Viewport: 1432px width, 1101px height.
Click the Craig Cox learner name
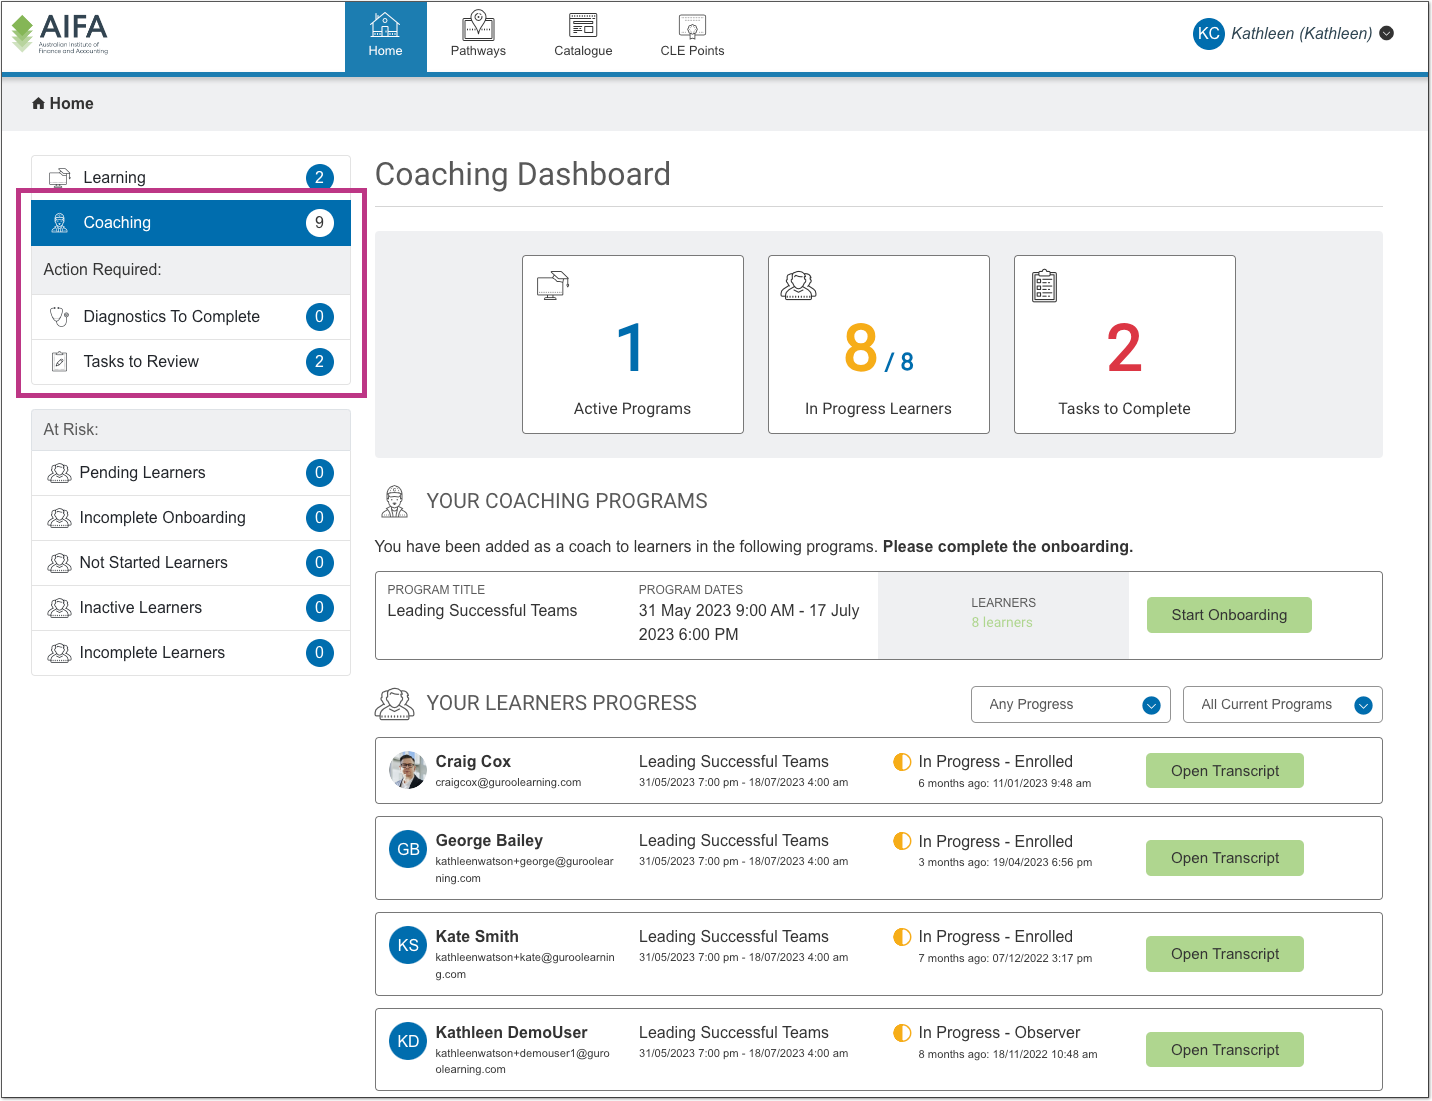473,761
